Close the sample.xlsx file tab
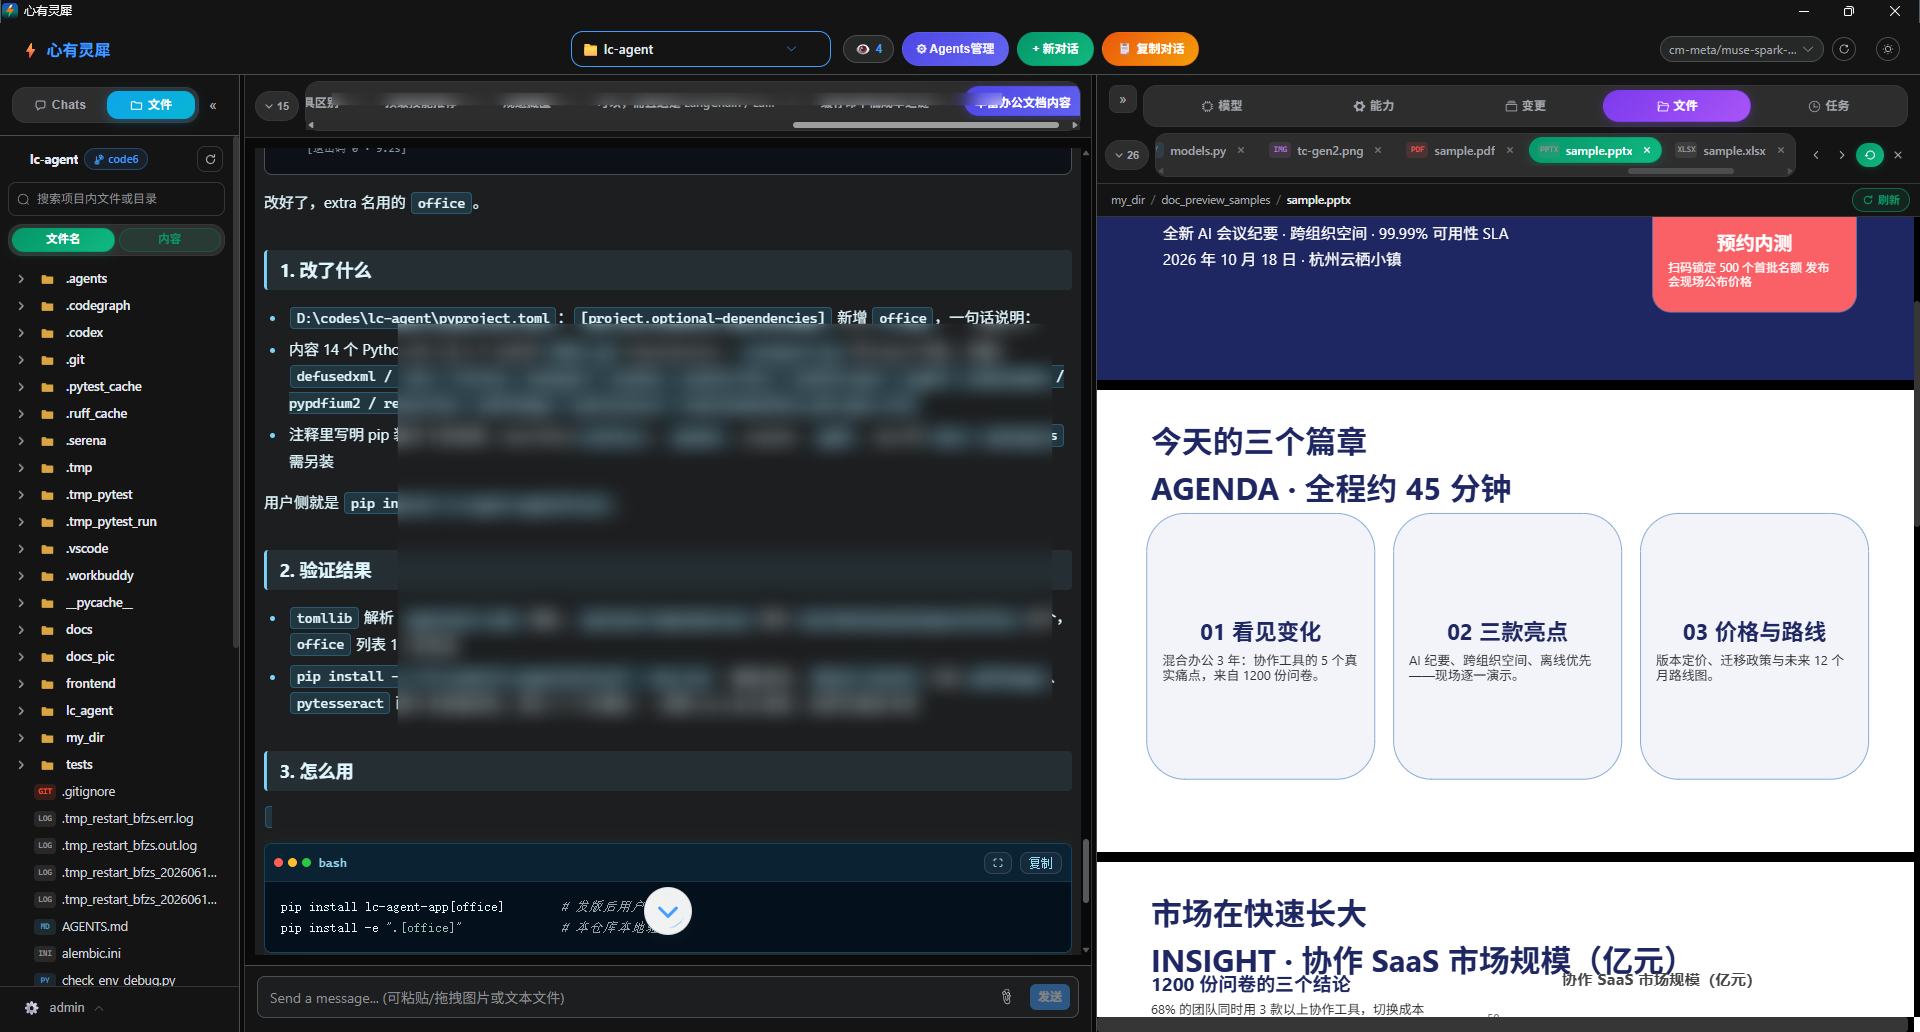 (x=1781, y=151)
